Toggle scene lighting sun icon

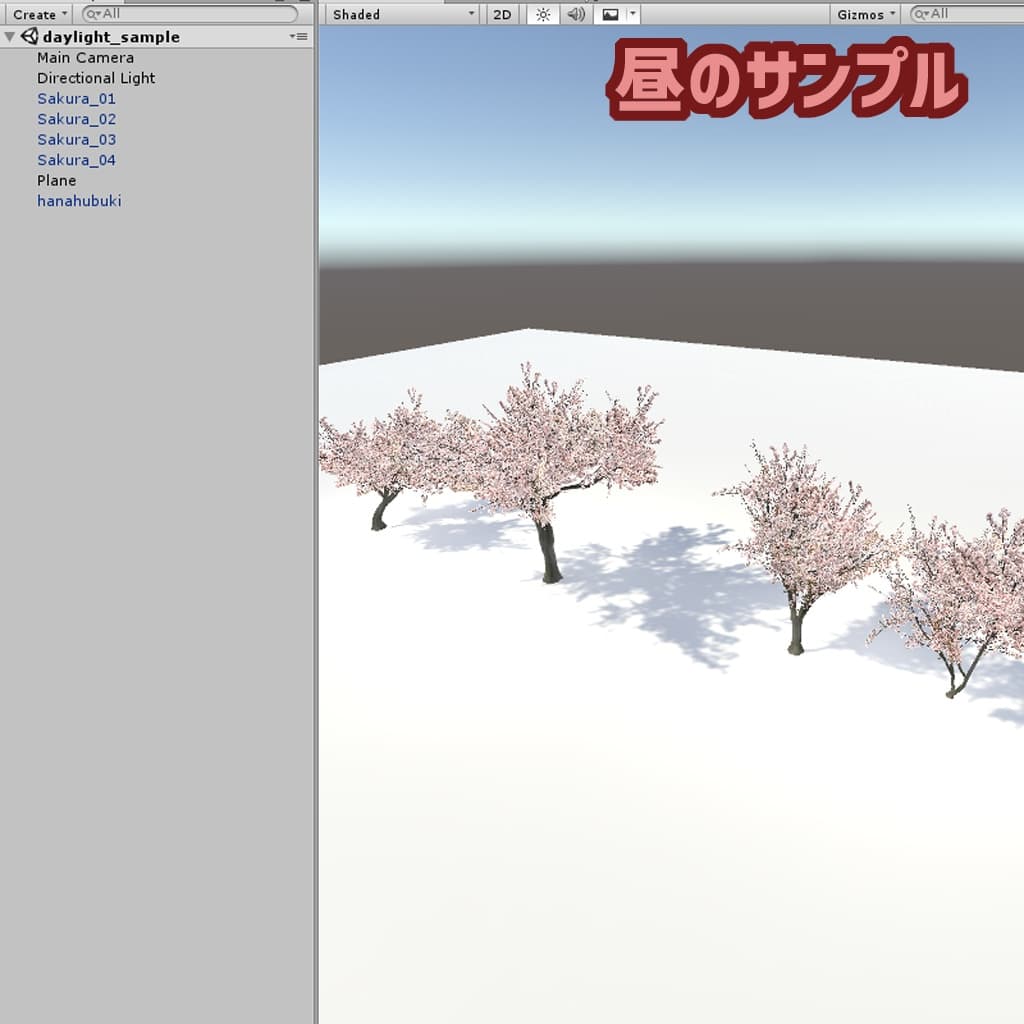(x=543, y=15)
